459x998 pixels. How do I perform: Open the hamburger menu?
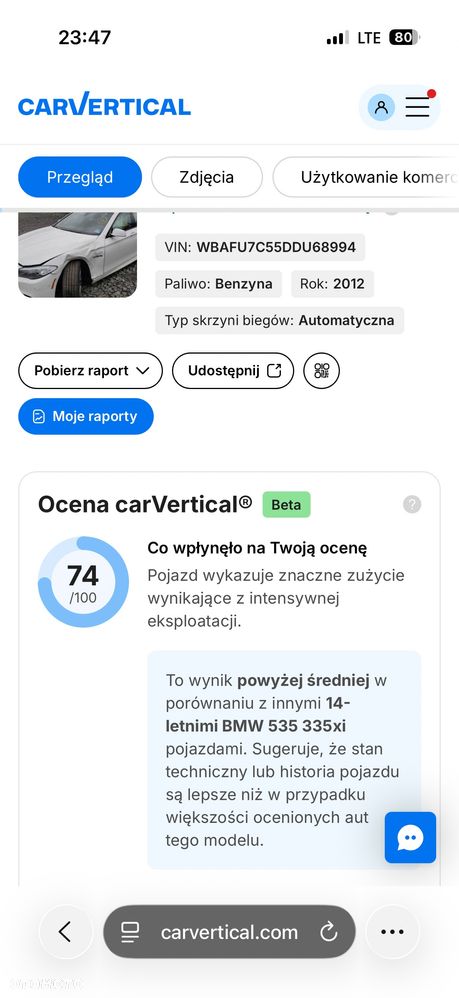pos(418,107)
